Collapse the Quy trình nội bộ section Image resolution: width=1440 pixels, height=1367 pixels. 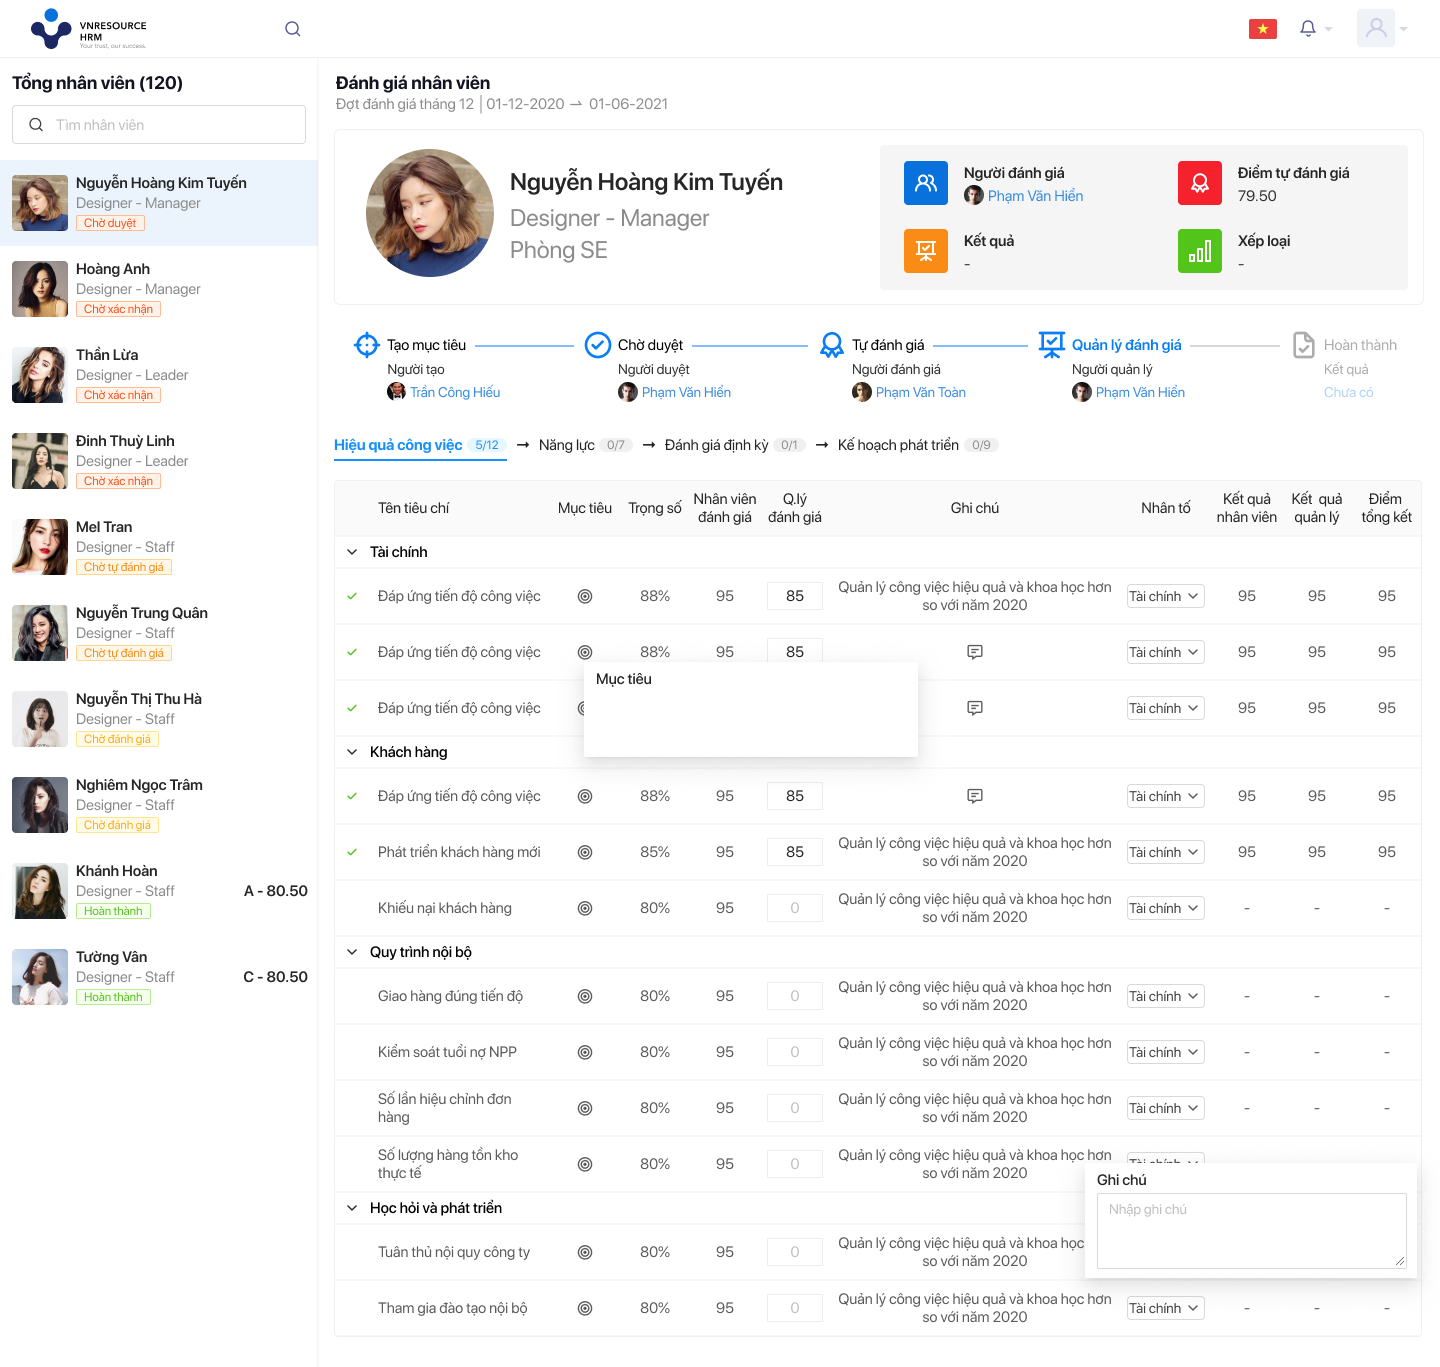click(x=352, y=952)
